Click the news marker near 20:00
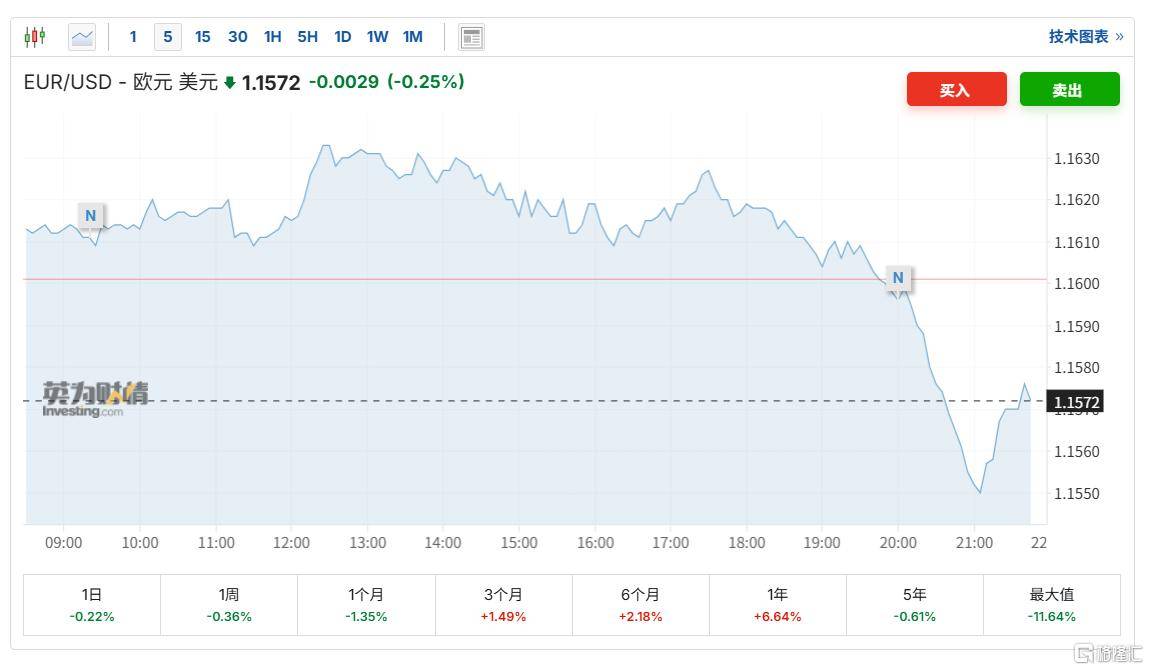1149x670 pixels. click(898, 278)
